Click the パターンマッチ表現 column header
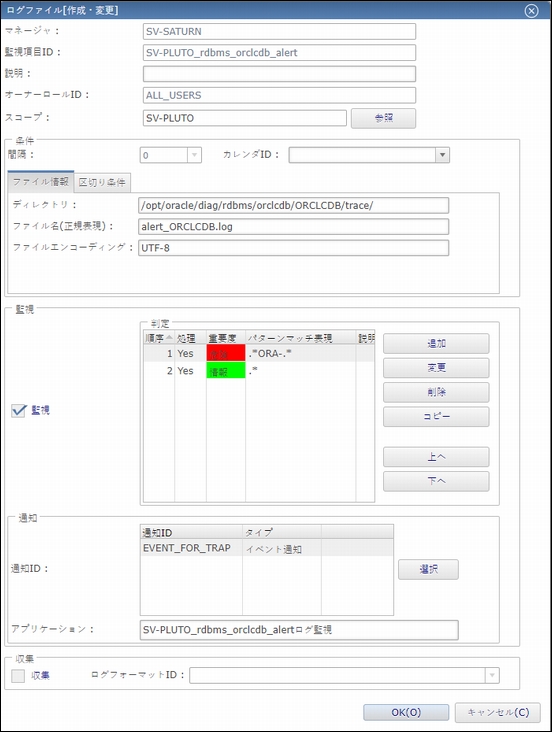Screen dimensions: 552x732 (x=300, y=338)
